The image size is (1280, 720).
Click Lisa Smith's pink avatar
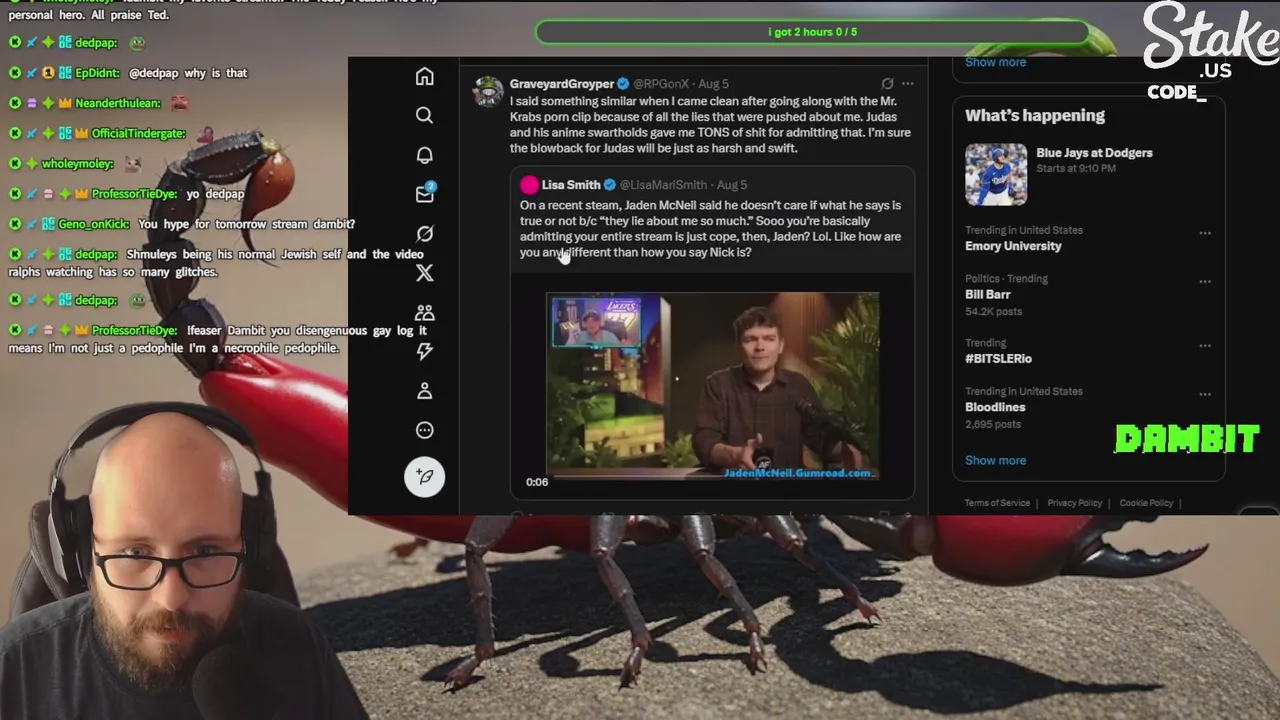529,185
